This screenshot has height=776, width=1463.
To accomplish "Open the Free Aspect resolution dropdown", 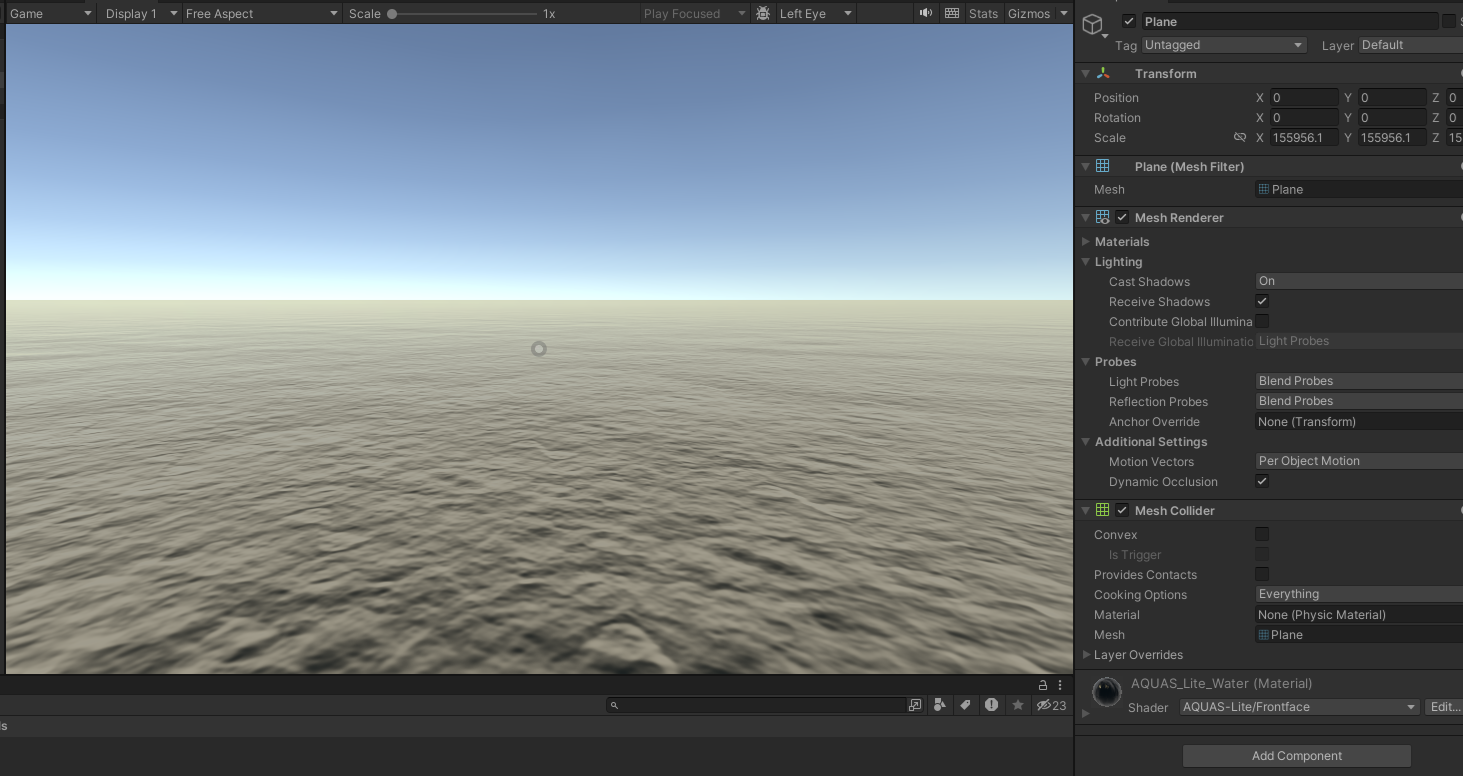I will pyautogui.click(x=262, y=13).
